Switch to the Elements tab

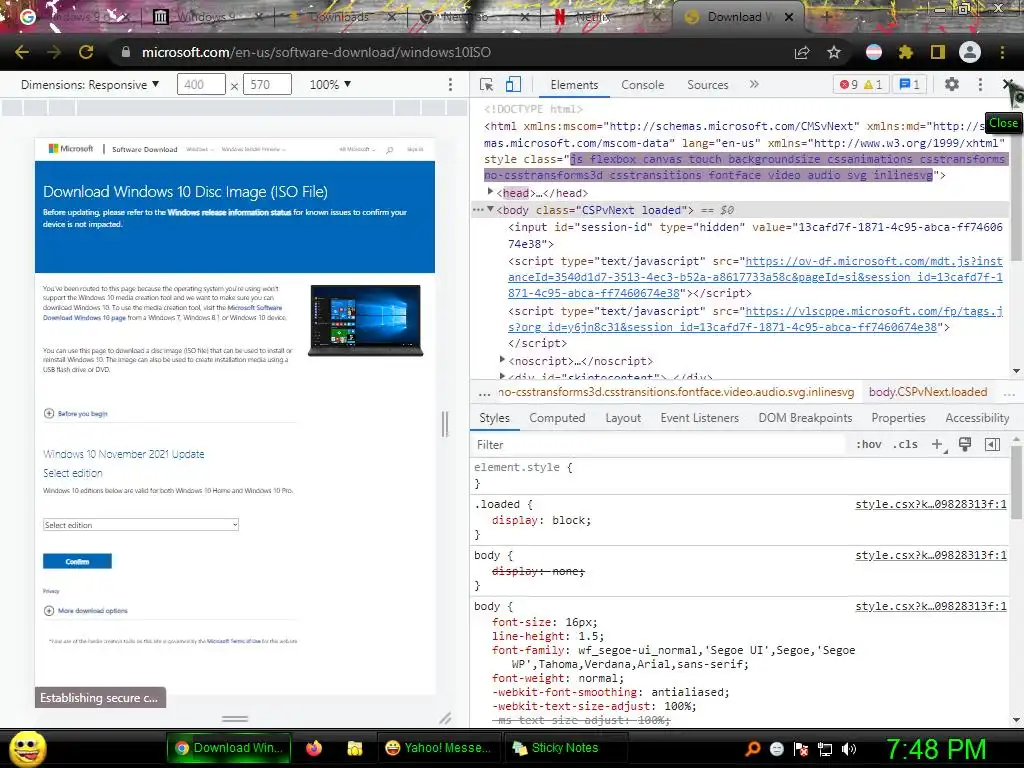(x=574, y=85)
